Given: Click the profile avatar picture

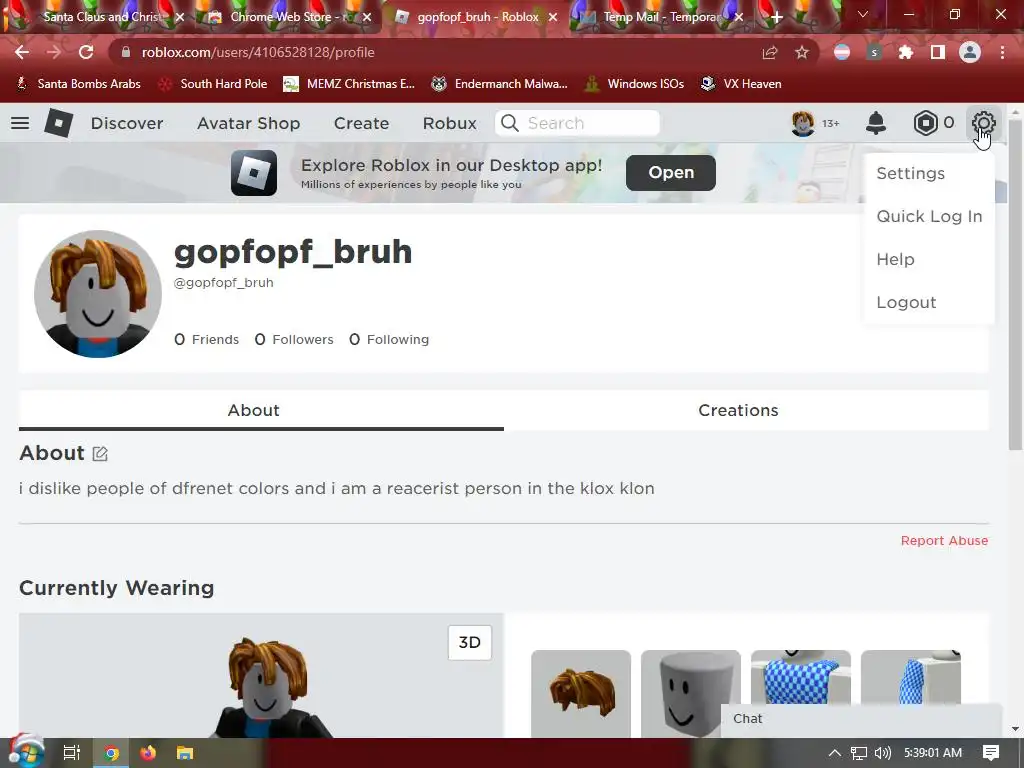Looking at the screenshot, I should (x=98, y=294).
